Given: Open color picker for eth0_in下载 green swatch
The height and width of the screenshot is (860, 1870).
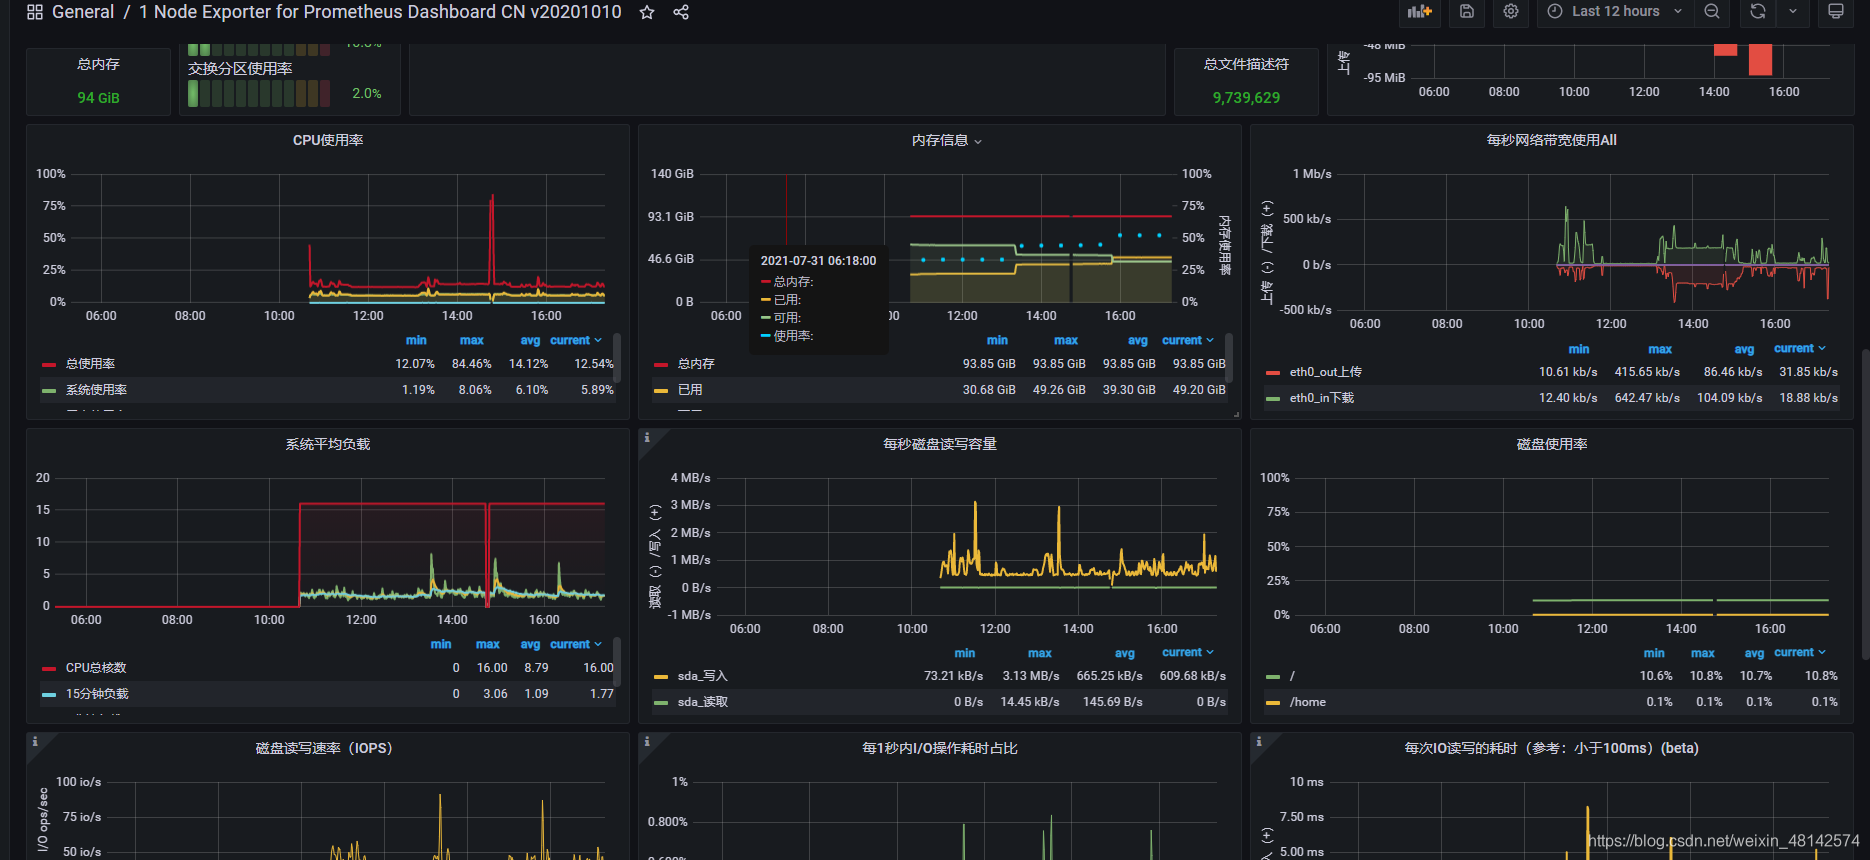Looking at the screenshot, I should click(x=1273, y=398).
